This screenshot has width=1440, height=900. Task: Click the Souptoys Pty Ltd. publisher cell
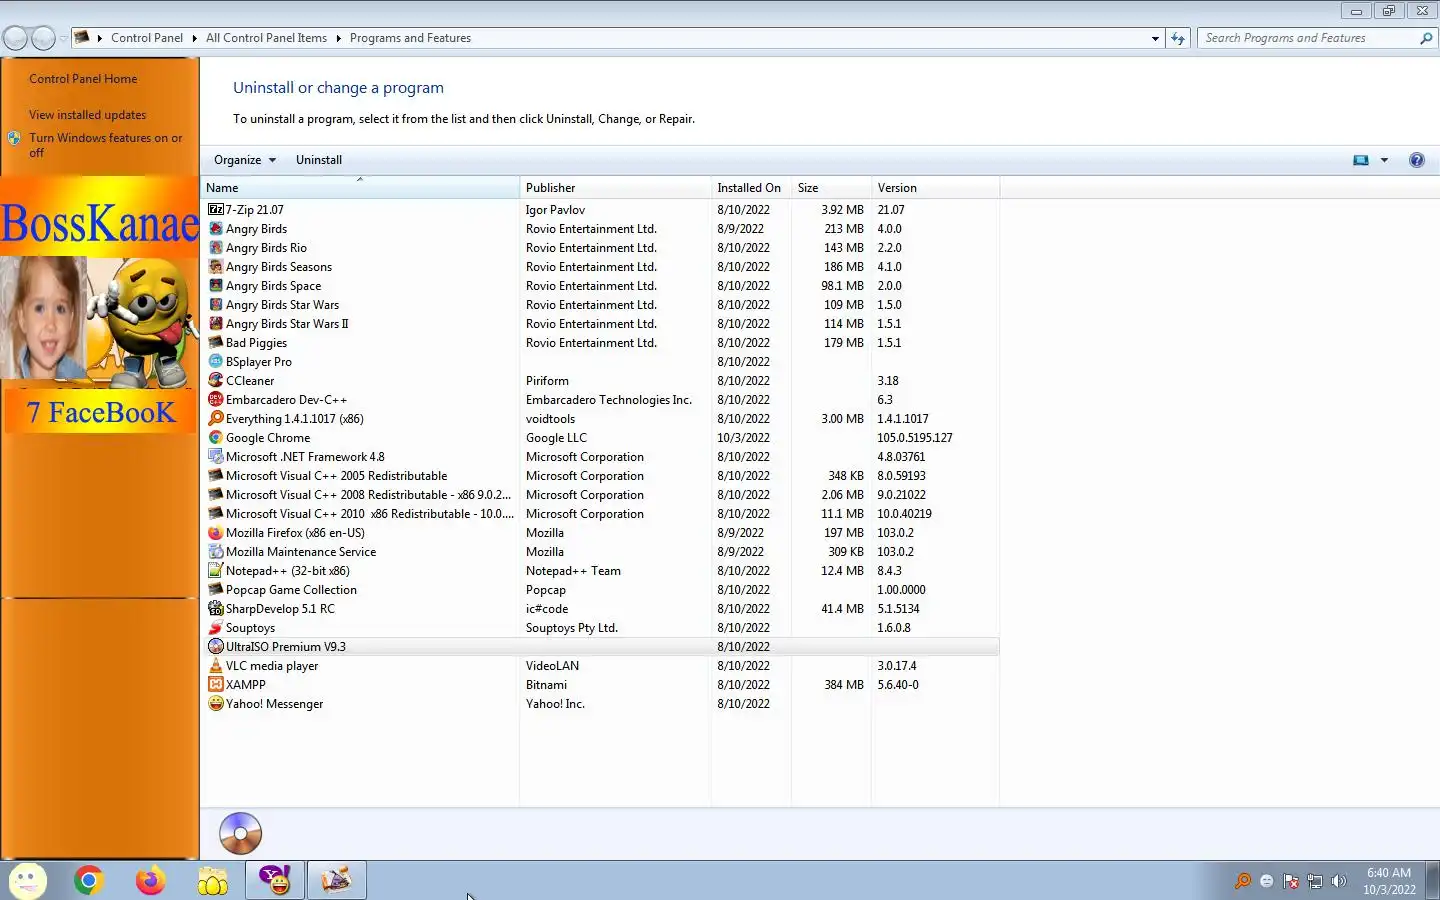[x=572, y=628]
